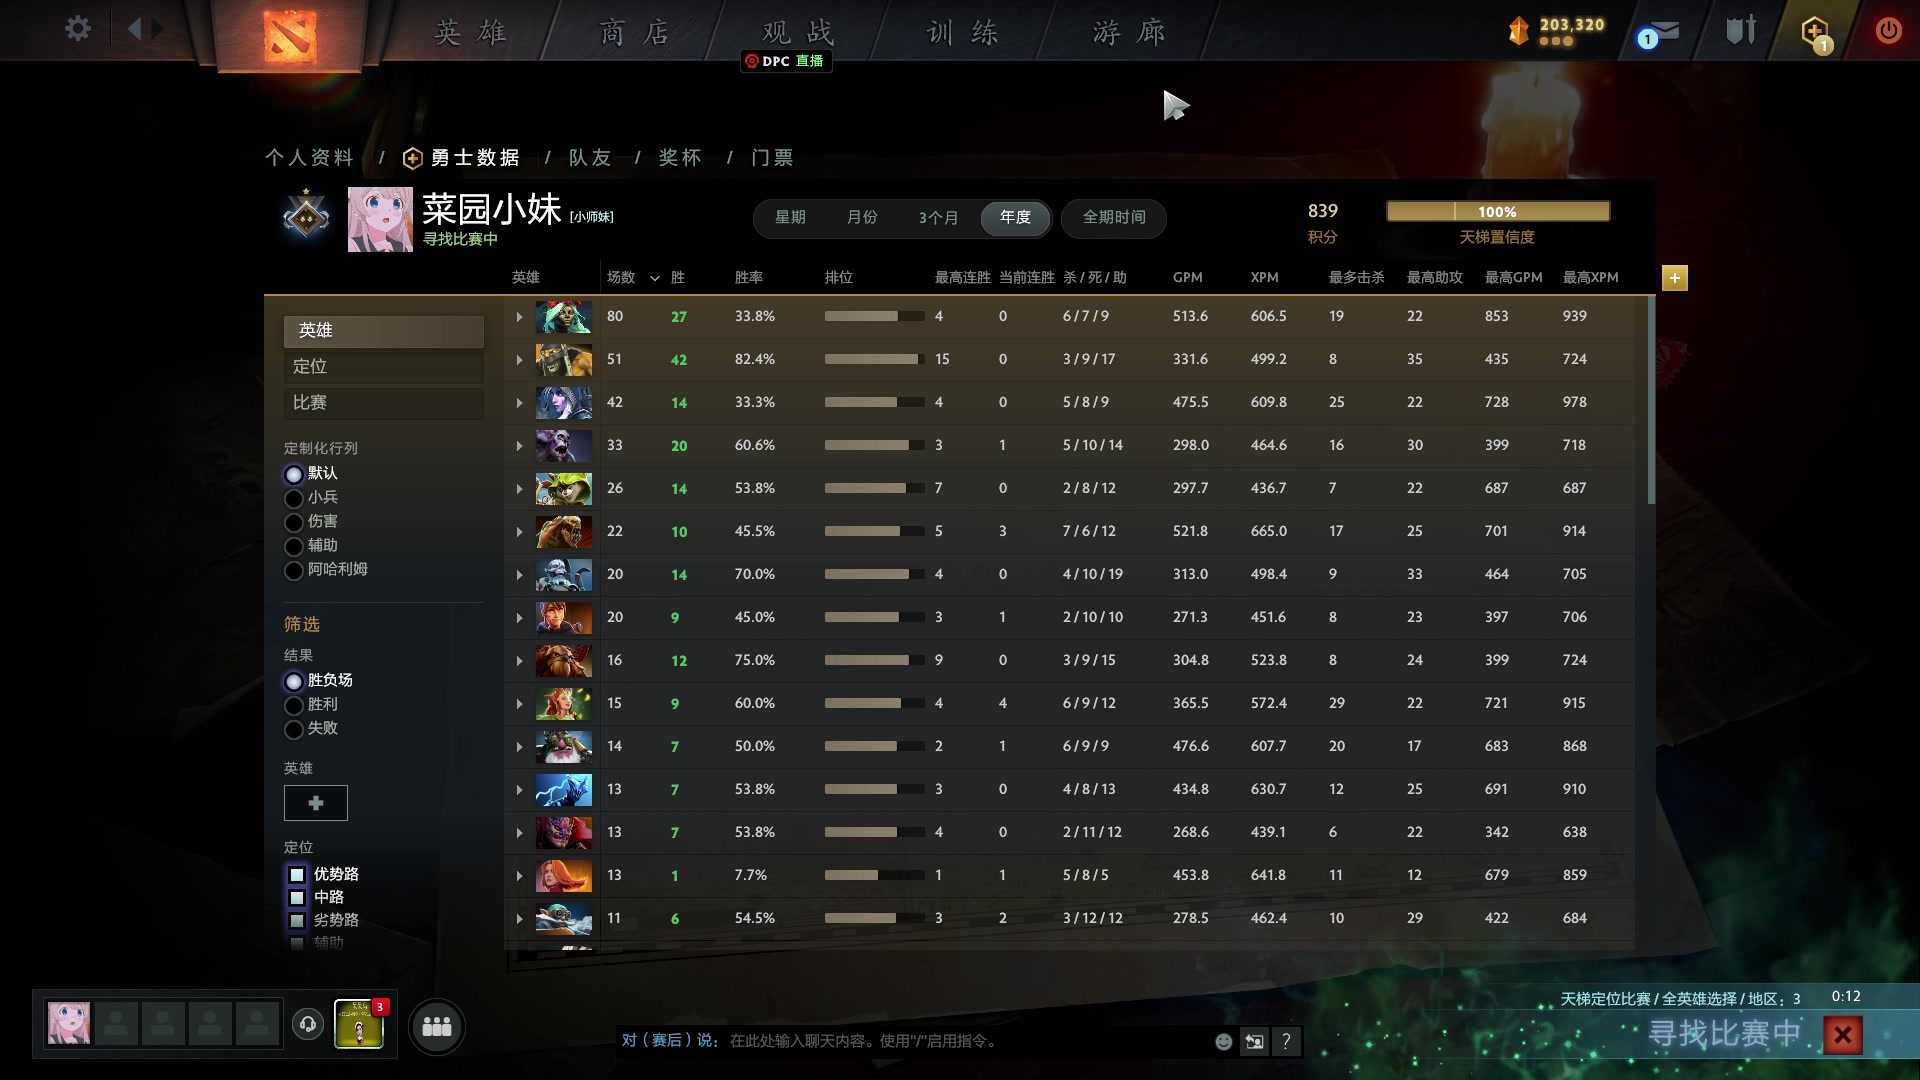Enable the 中路 role checkbox
Image resolution: width=1920 pixels, height=1080 pixels.
tap(297, 897)
